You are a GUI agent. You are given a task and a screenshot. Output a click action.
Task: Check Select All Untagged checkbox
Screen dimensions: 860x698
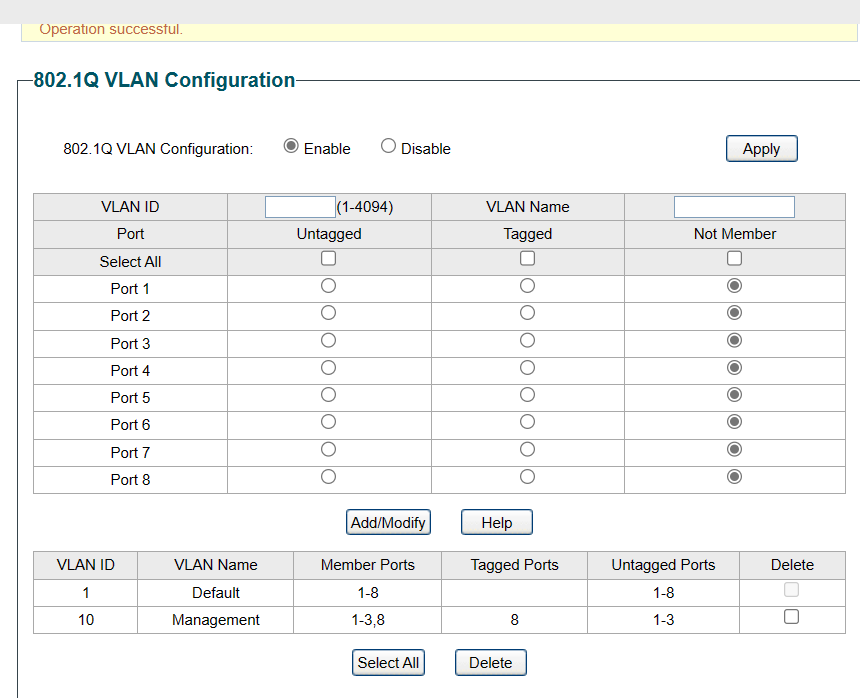(328, 258)
